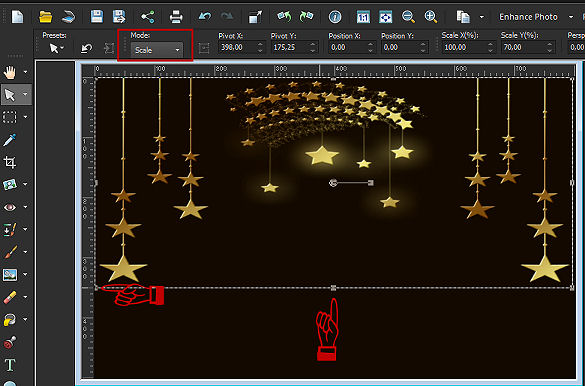Create a new image with the New icon
This screenshot has height=386, width=585.
tap(17, 17)
